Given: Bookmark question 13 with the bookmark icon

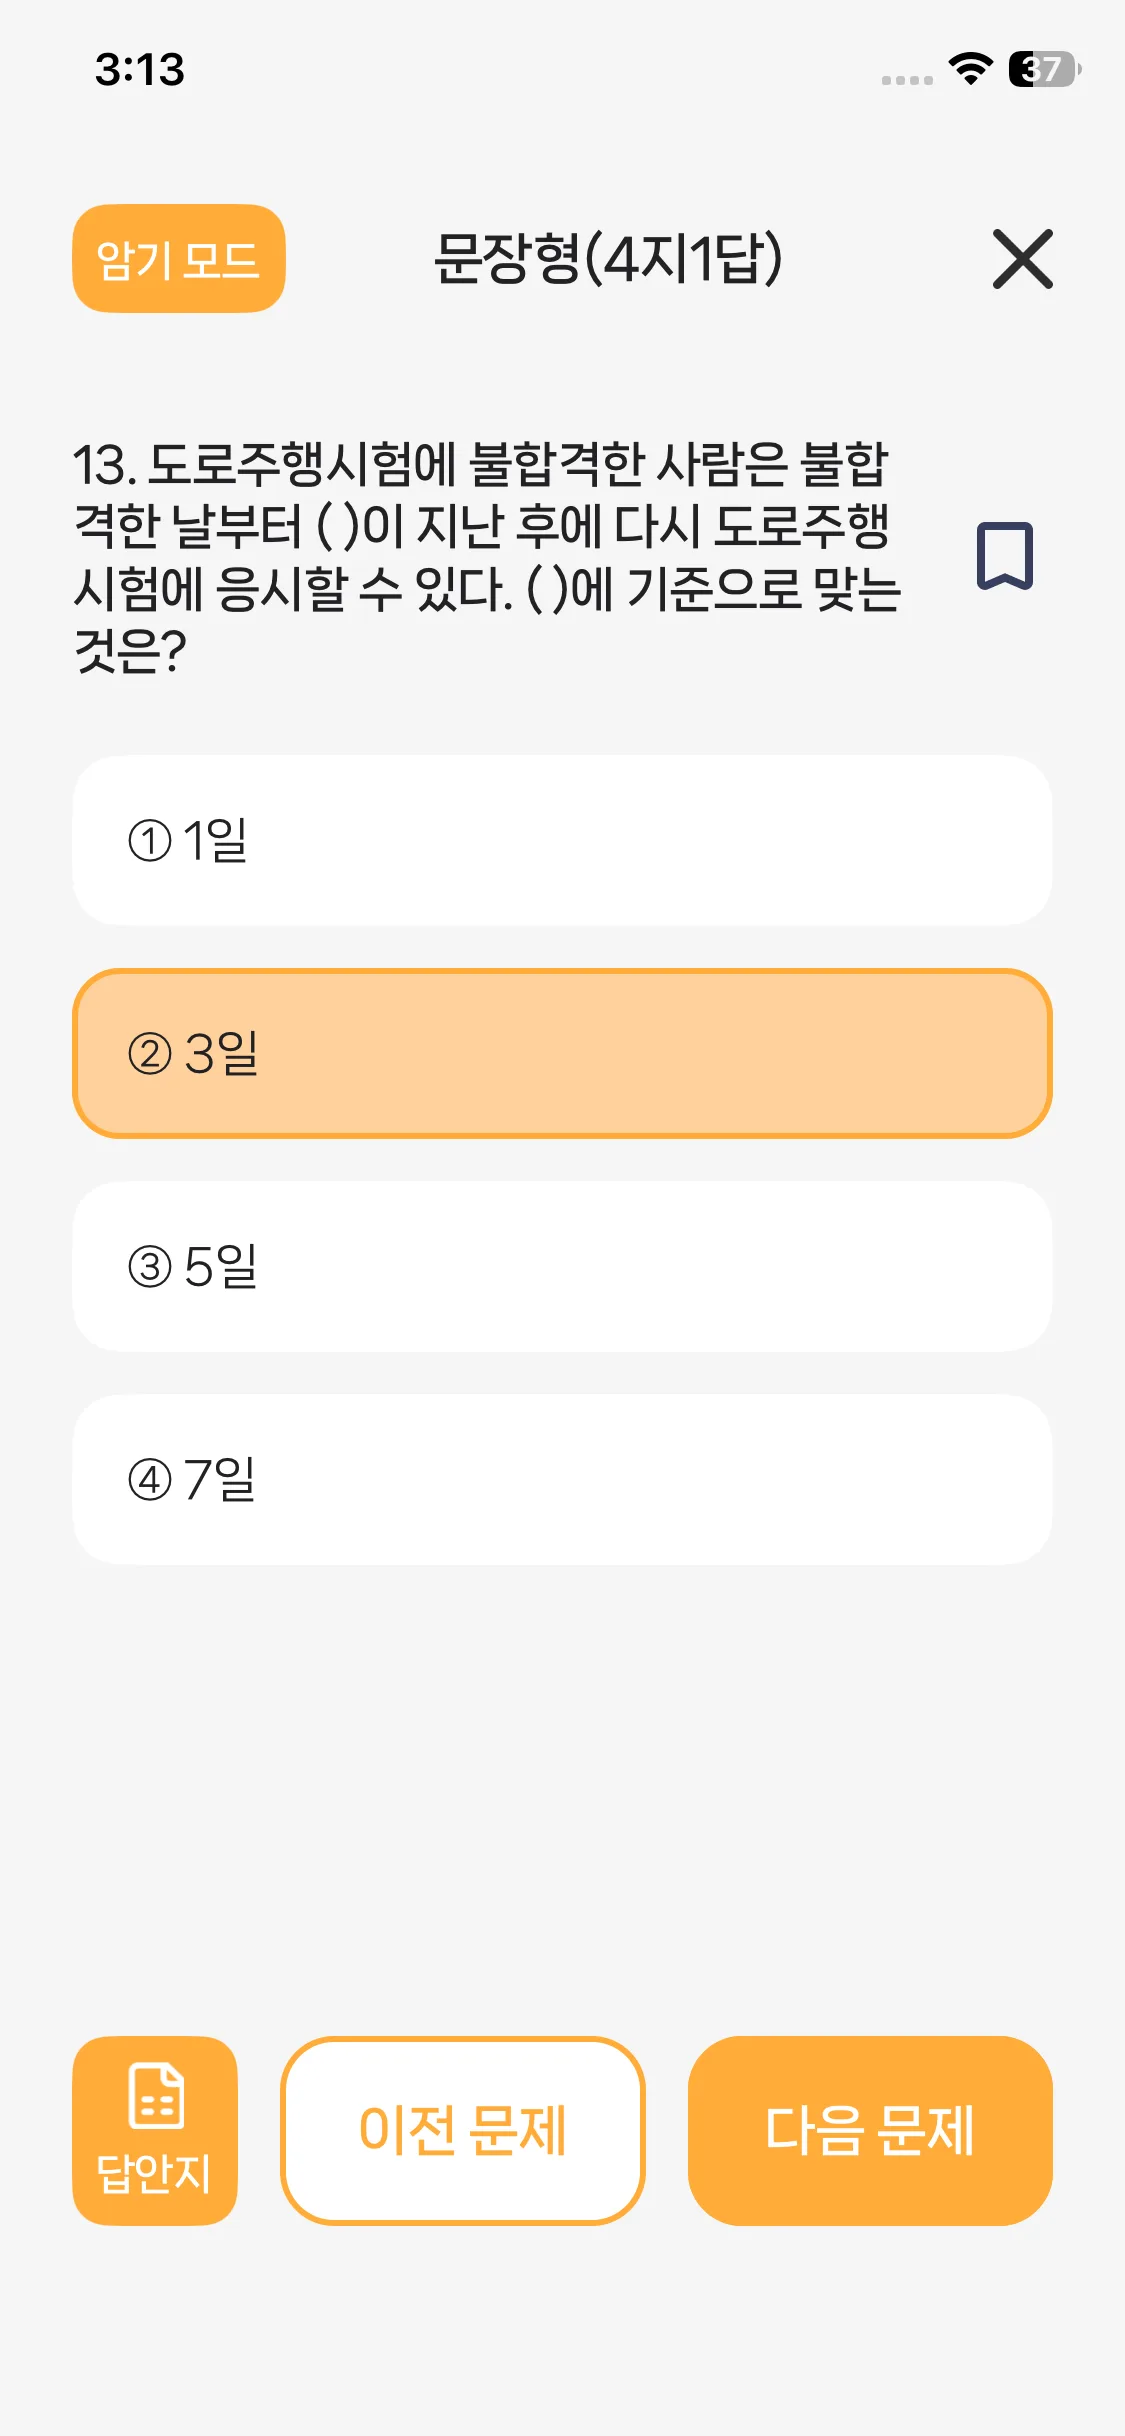Looking at the screenshot, I should [x=1004, y=555].
